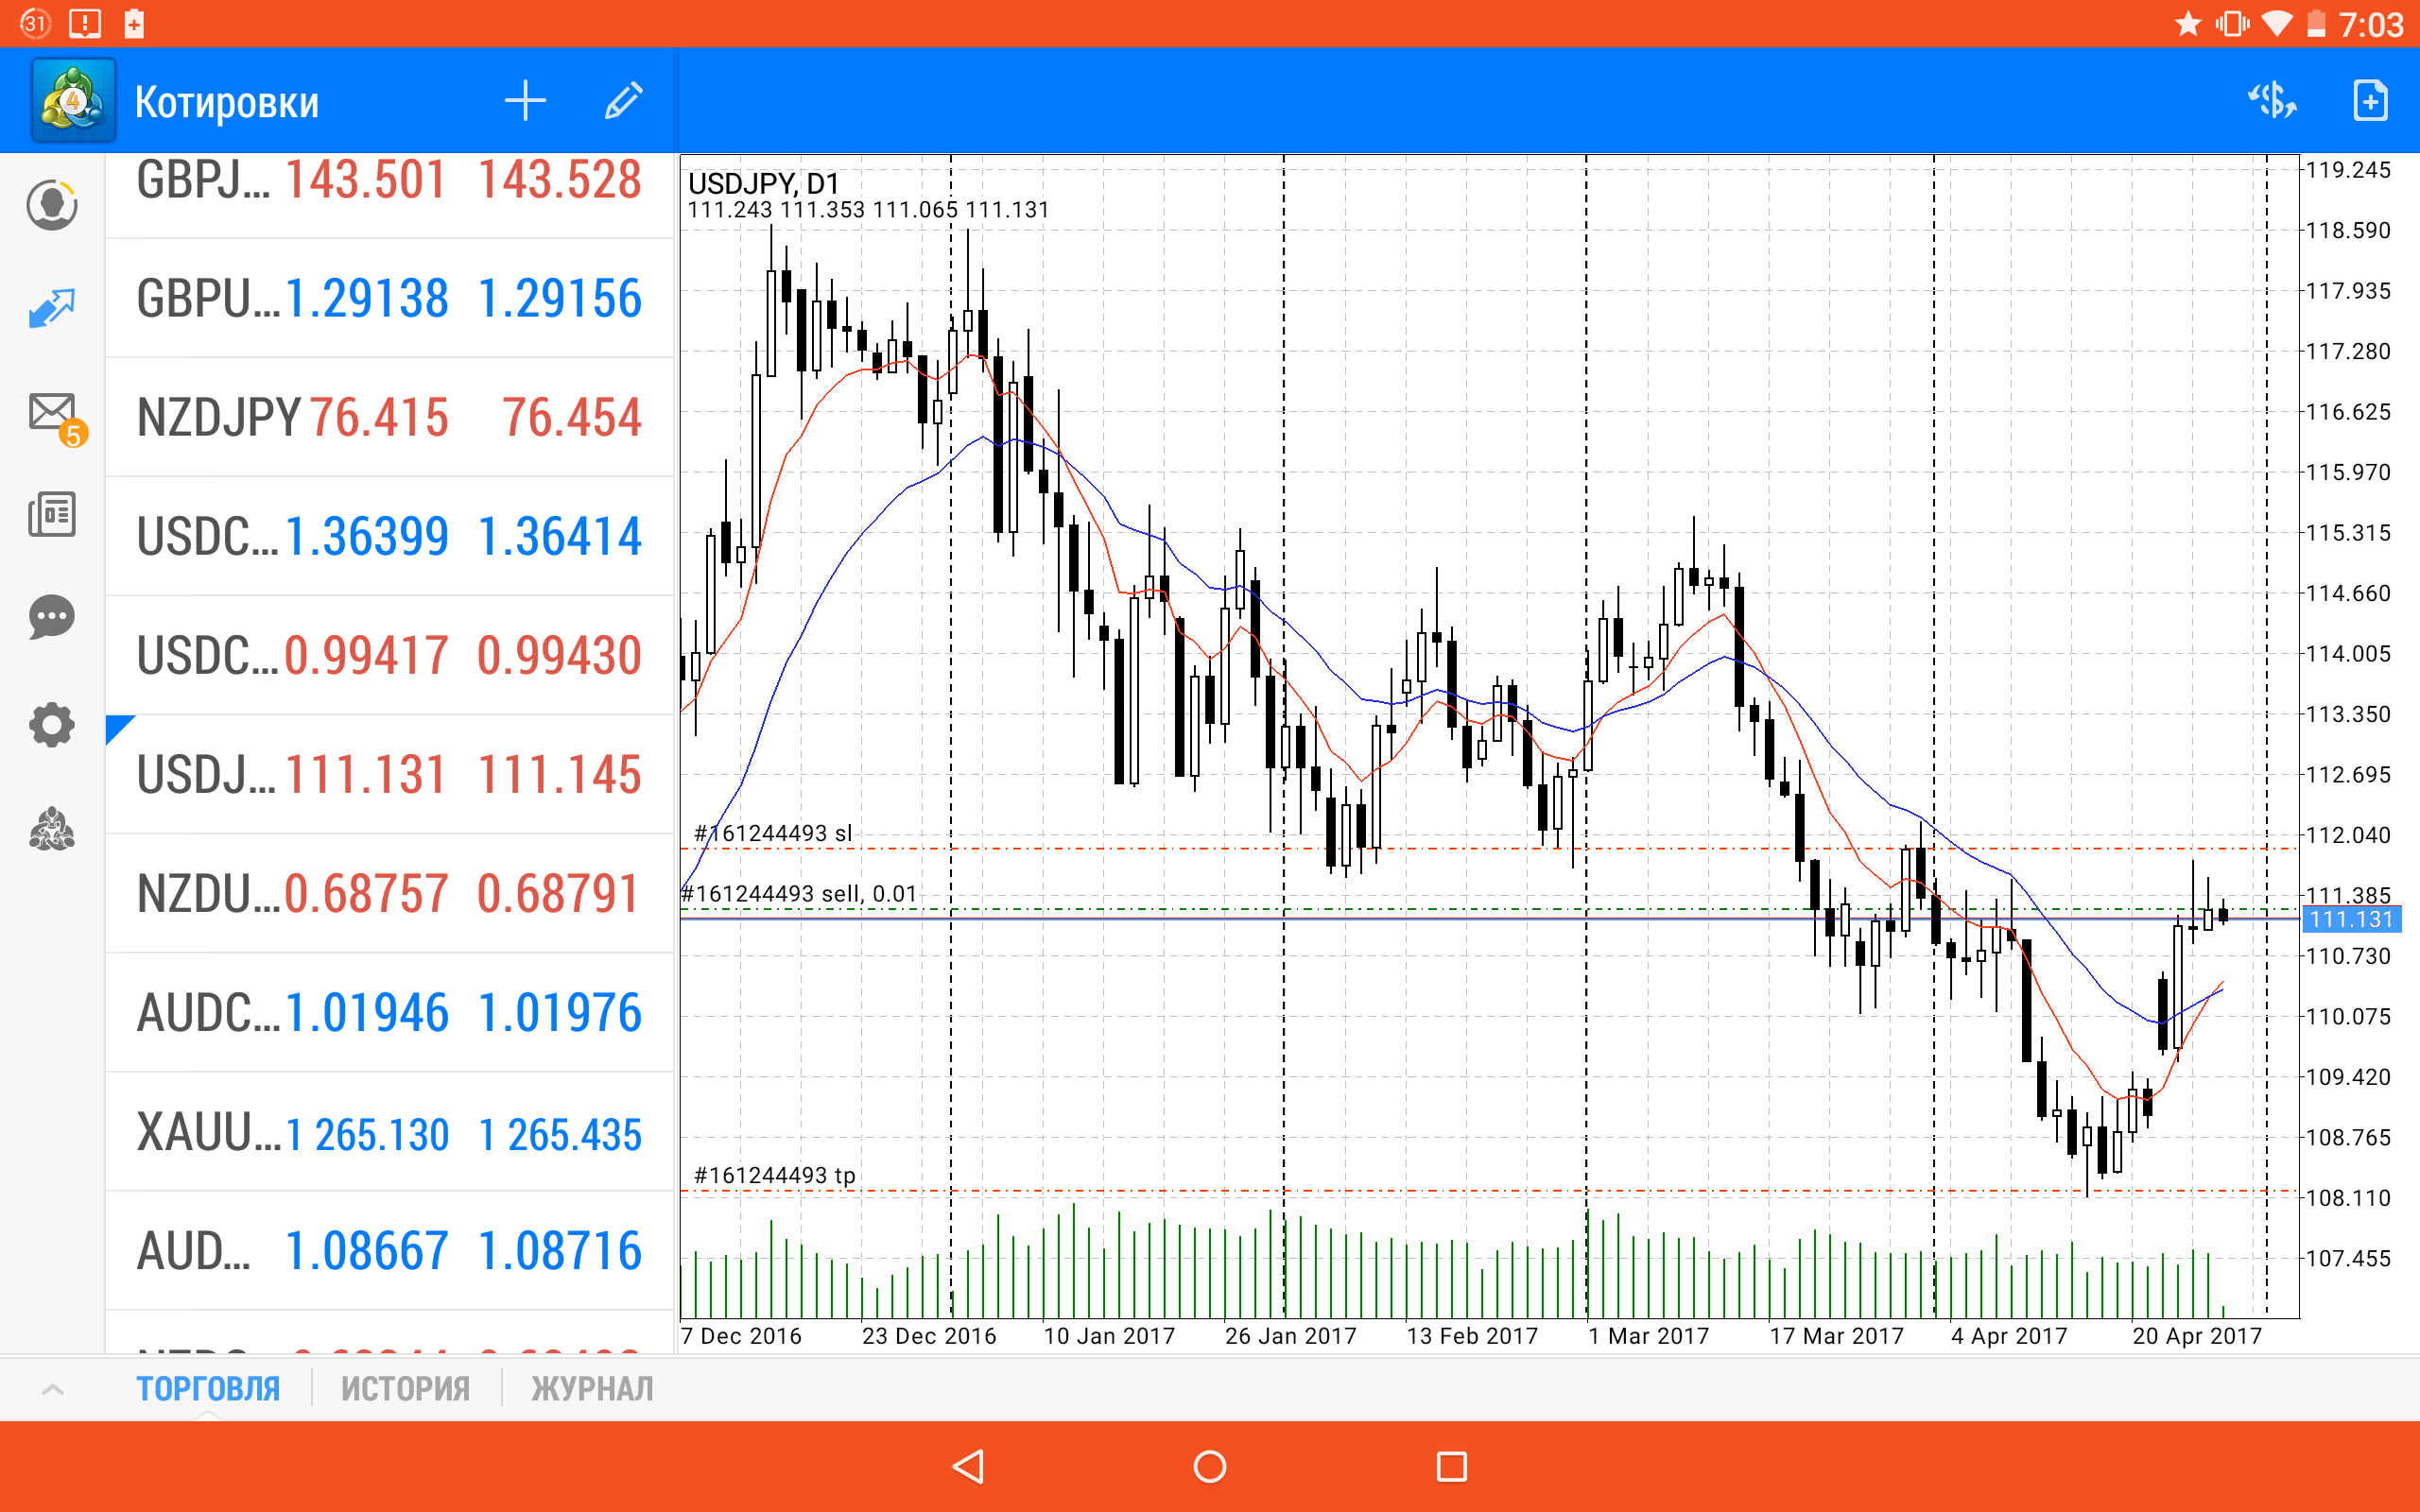Tap calendar 31 notification icon

tap(35, 24)
